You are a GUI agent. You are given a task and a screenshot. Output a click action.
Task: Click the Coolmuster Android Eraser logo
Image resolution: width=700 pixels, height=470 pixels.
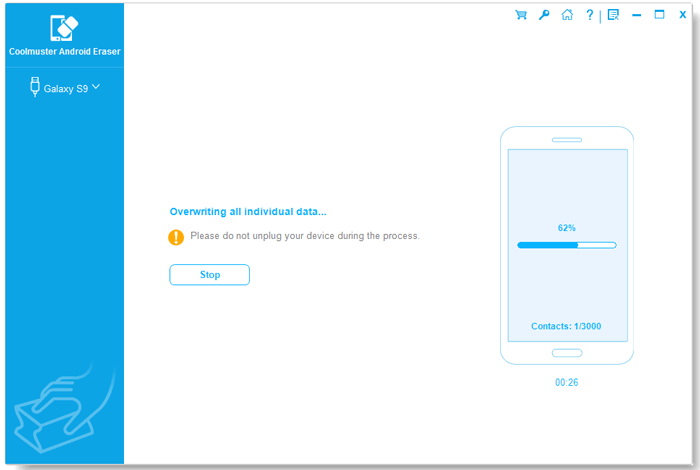64,28
